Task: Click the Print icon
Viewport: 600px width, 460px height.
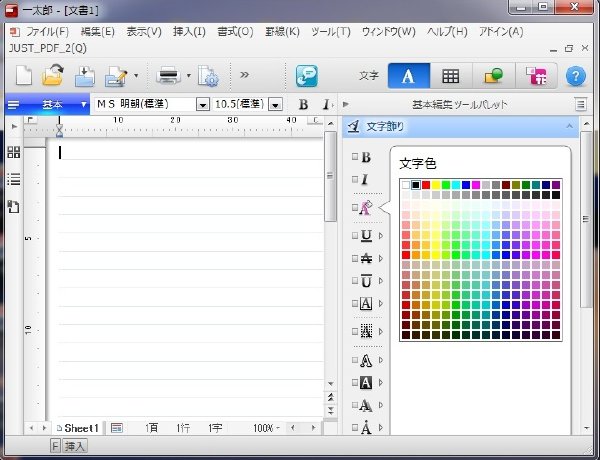Action: coord(168,75)
